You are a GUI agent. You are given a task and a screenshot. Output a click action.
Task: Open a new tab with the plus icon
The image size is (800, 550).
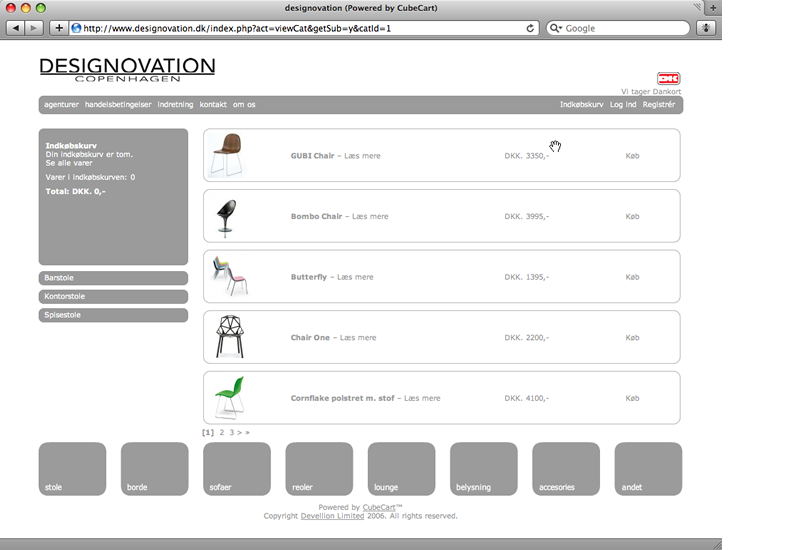click(x=713, y=8)
